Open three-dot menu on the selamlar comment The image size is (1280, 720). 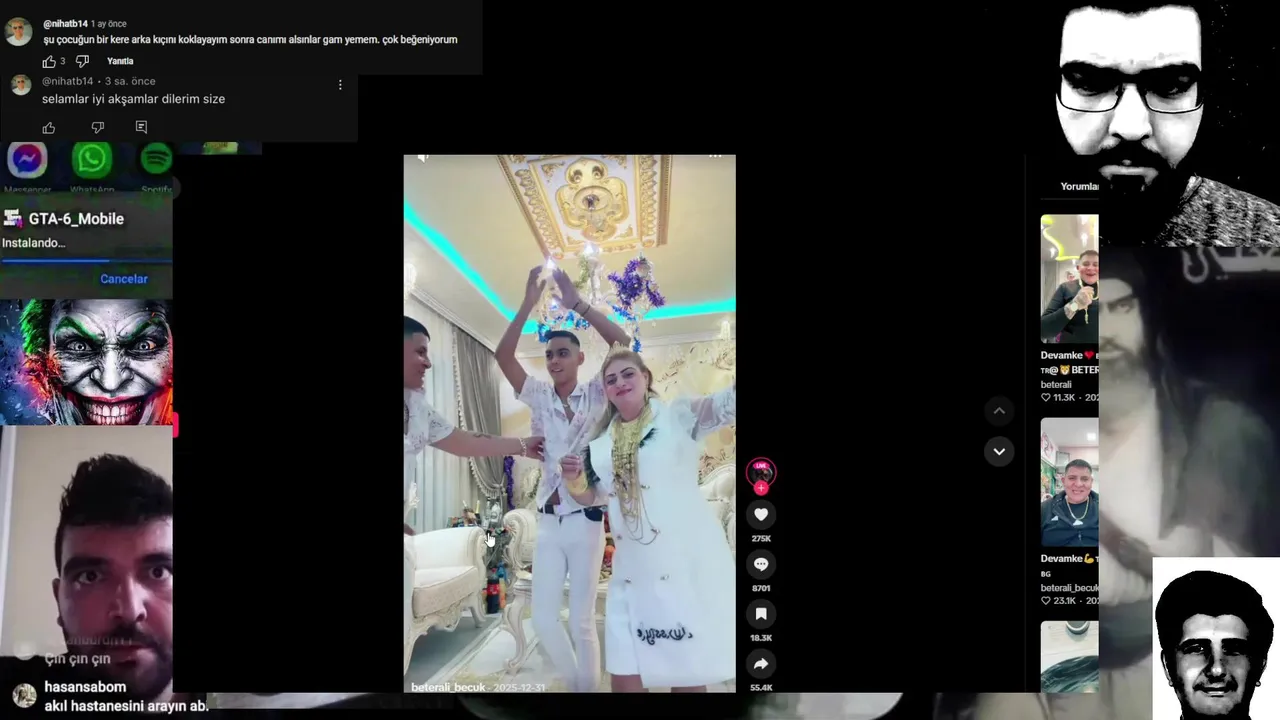pyautogui.click(x=340, y=85)
